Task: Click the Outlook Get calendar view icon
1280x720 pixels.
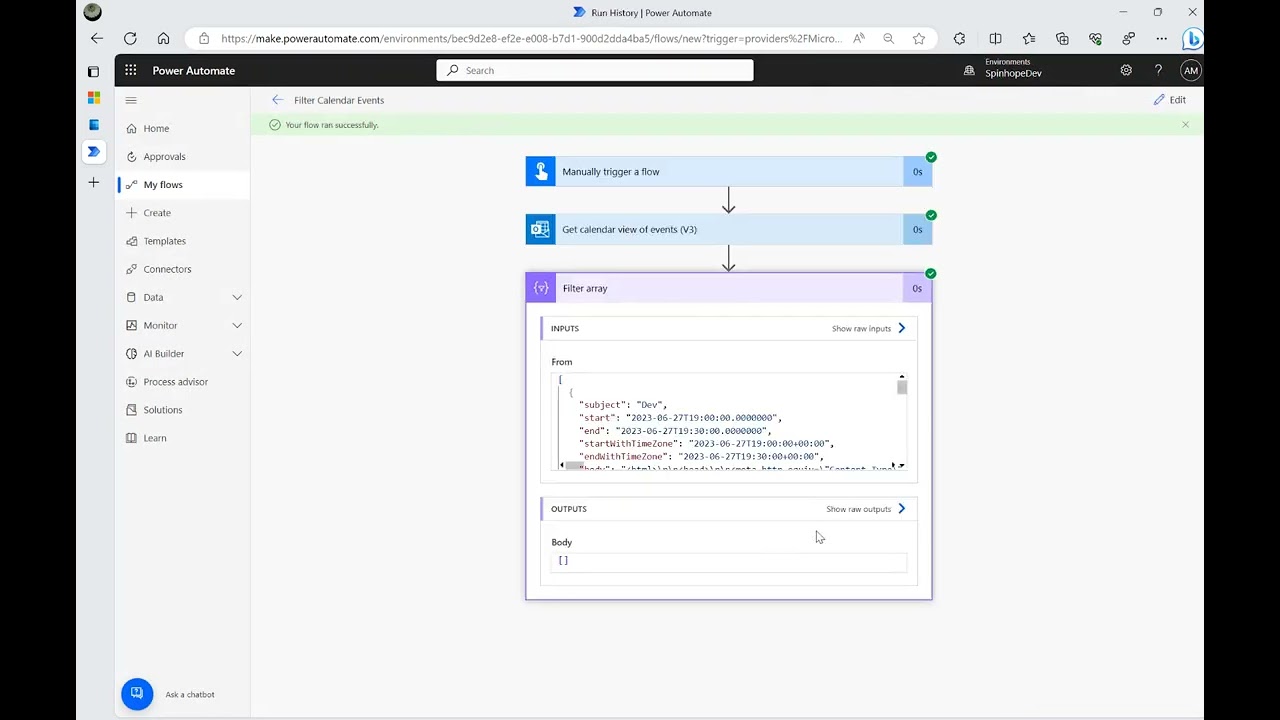Action: tap(540, 229)
